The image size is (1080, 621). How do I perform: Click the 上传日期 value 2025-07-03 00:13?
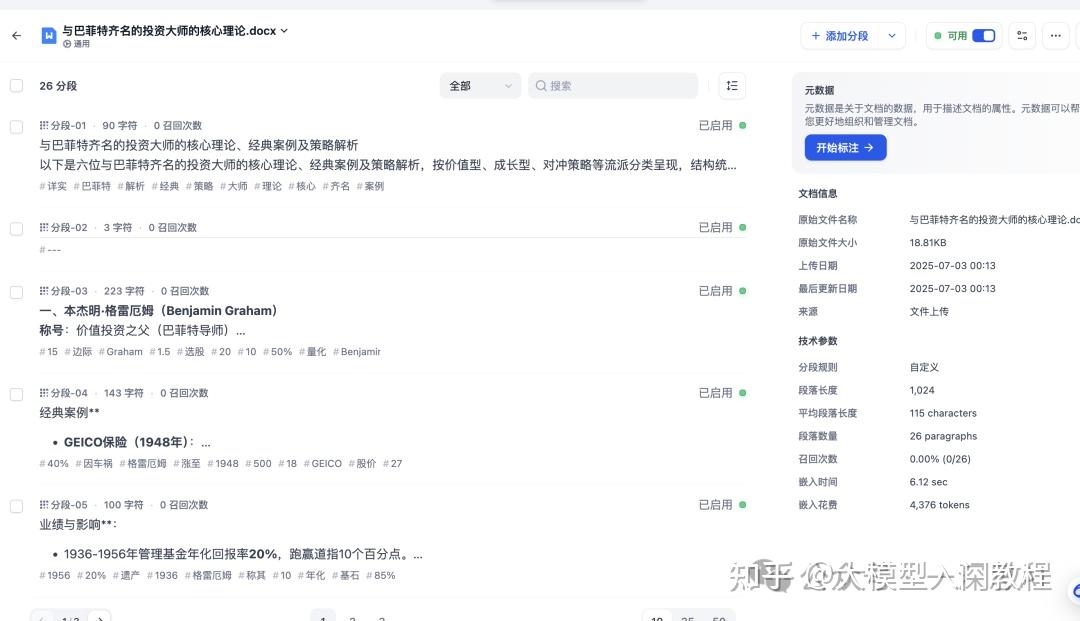(953, 265)
